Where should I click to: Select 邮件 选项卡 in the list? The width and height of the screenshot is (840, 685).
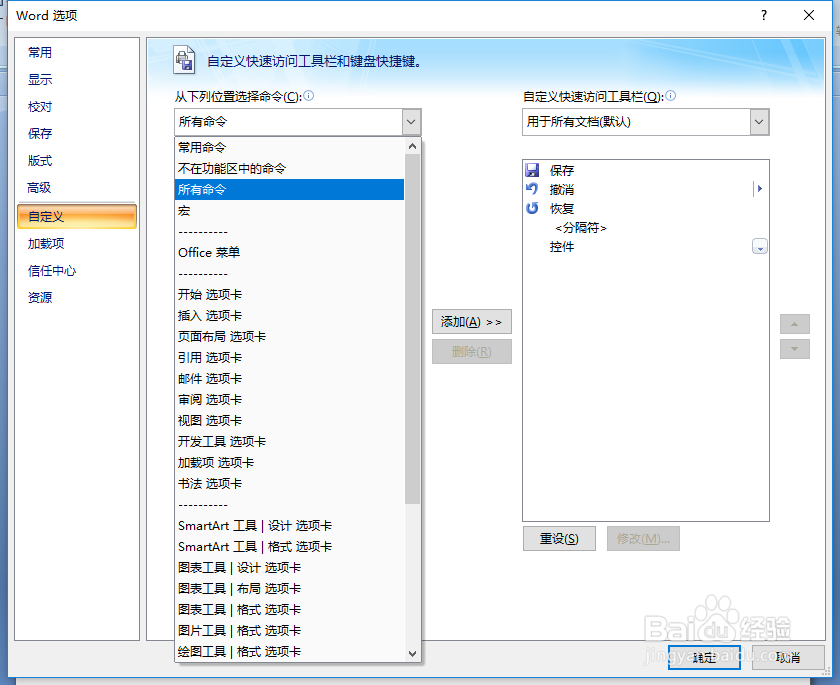click(289, 379)
